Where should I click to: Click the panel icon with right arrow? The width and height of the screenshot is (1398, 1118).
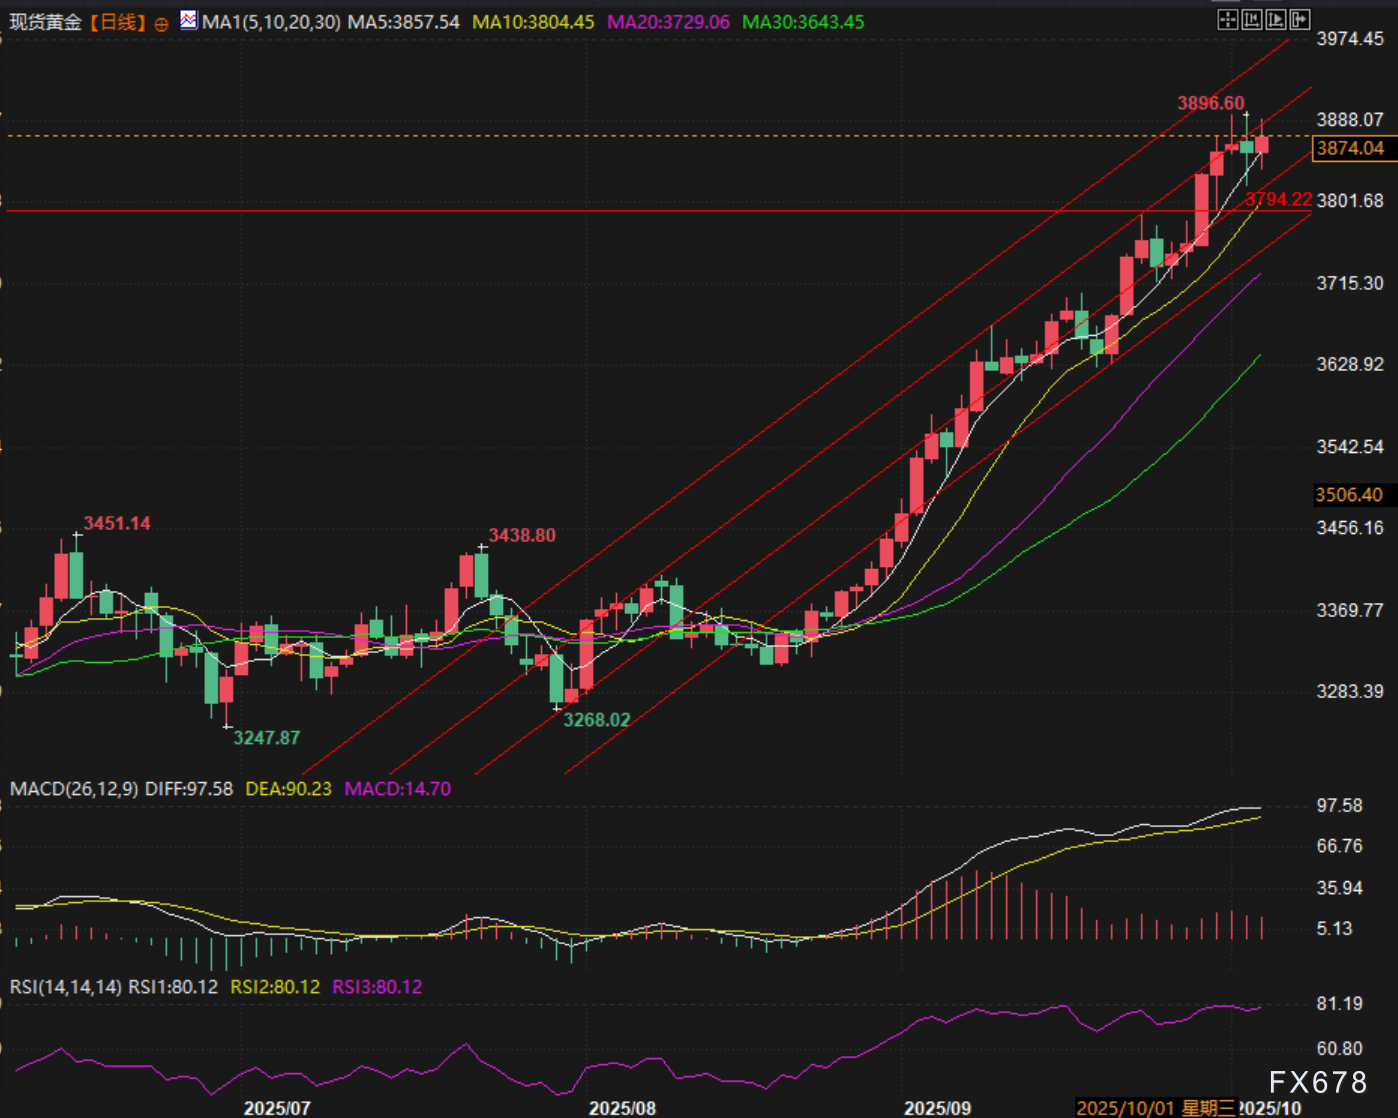click(x=1299, y=19)
